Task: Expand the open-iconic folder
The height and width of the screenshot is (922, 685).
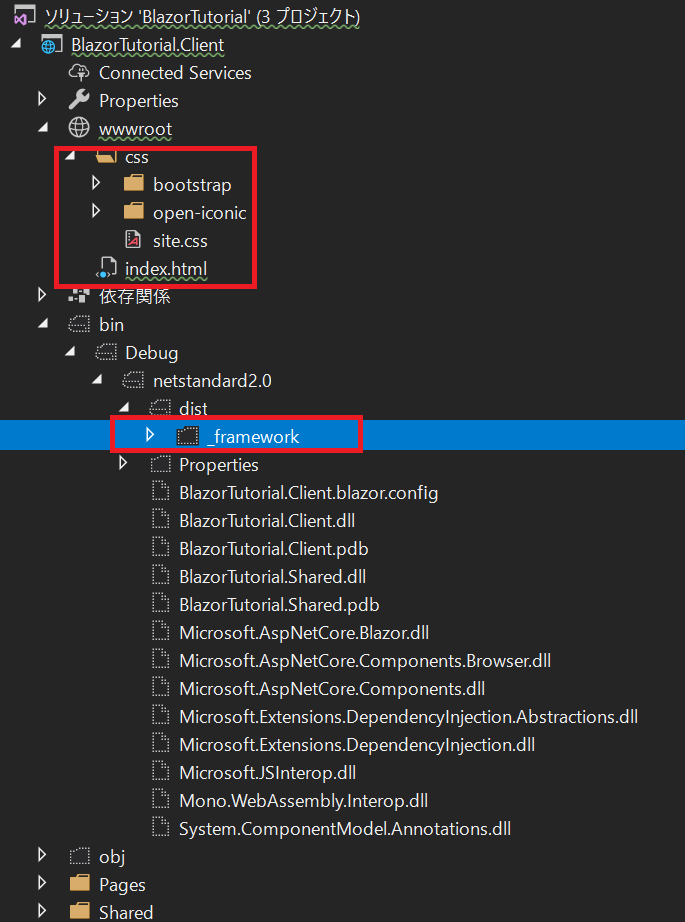Action: 96,211
